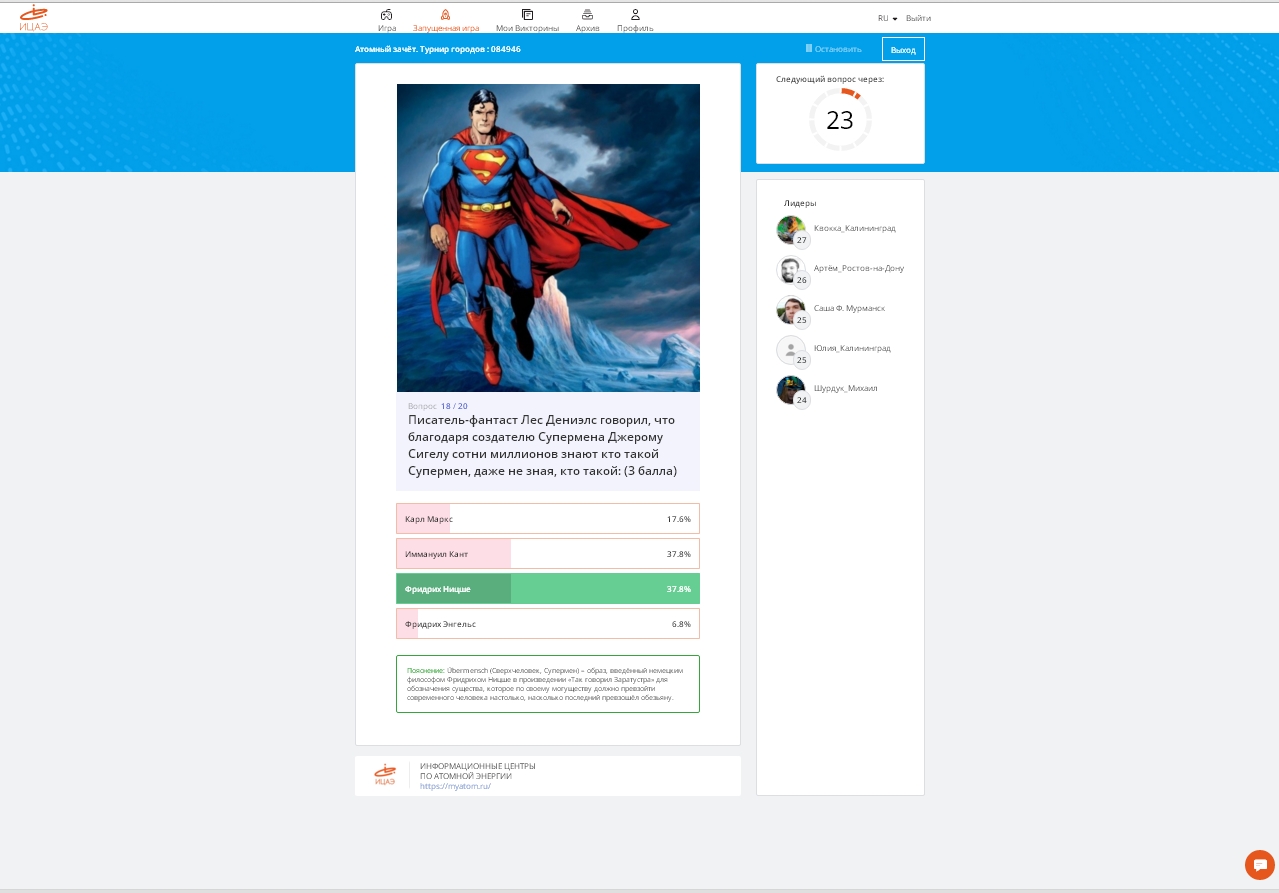The image size is (1279, 893).
Task: Click Юлия_Калининград's placeholder avatar
Action: tap(791, 350)
